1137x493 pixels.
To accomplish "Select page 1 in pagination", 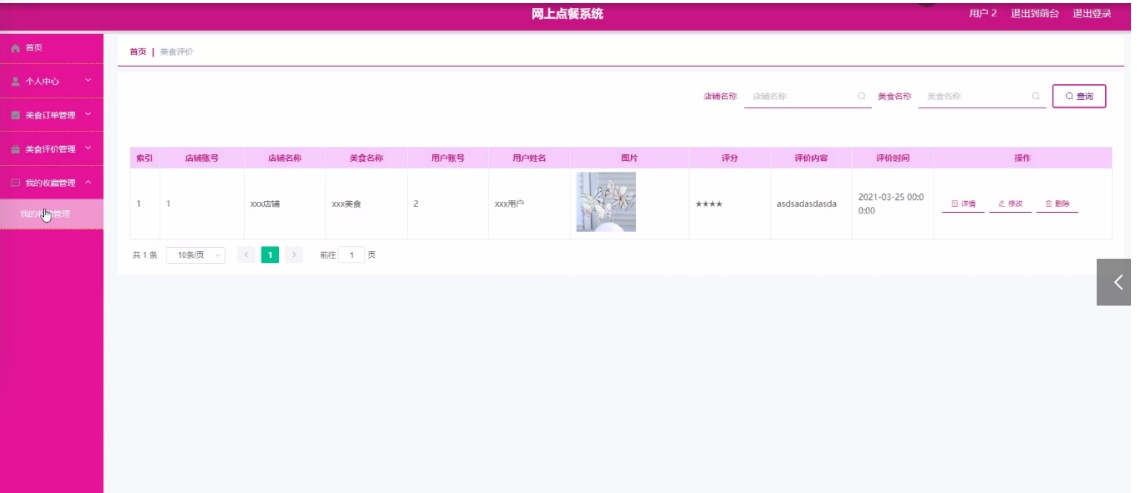I will point(270,255).
